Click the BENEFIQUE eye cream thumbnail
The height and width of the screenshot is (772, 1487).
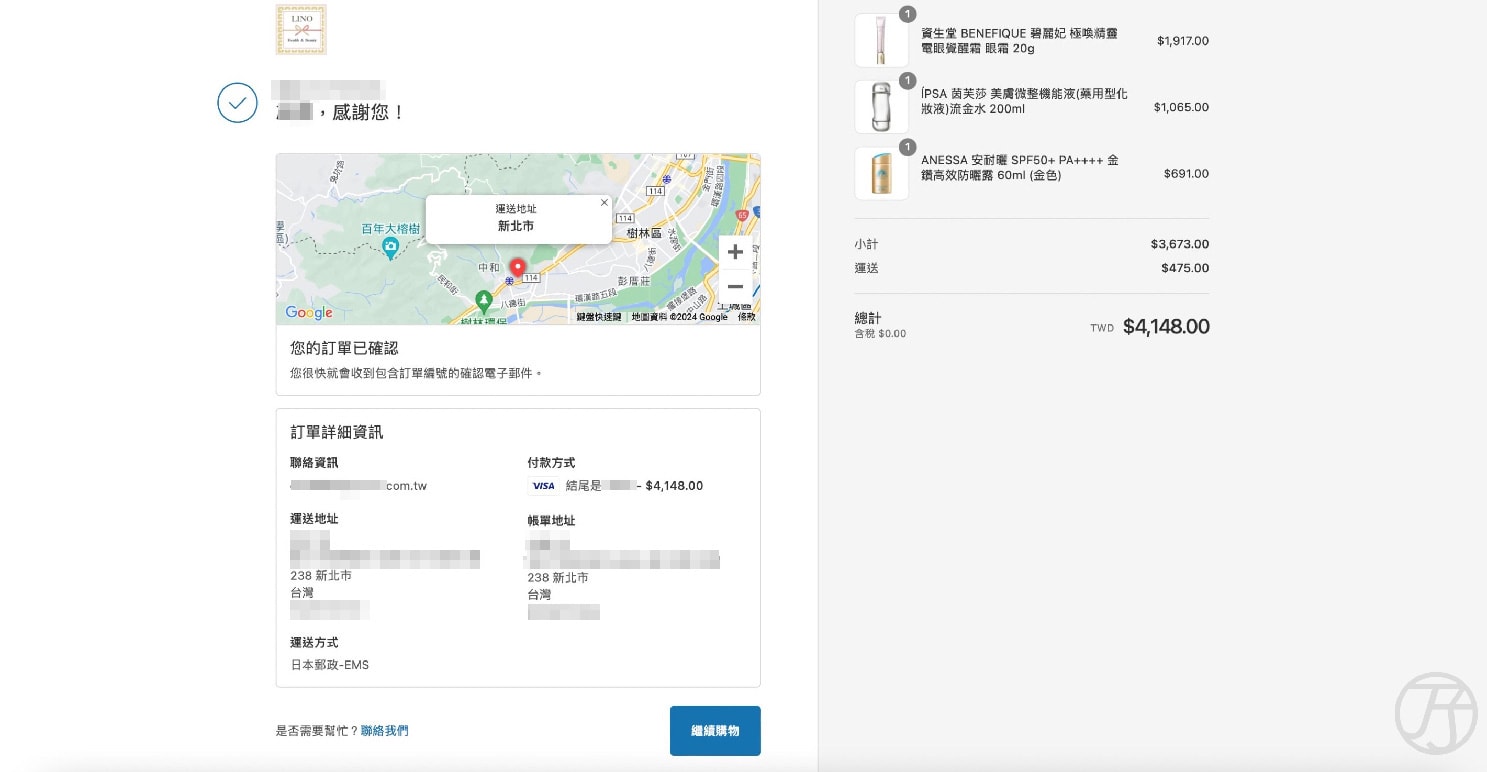tap(882, 41)
